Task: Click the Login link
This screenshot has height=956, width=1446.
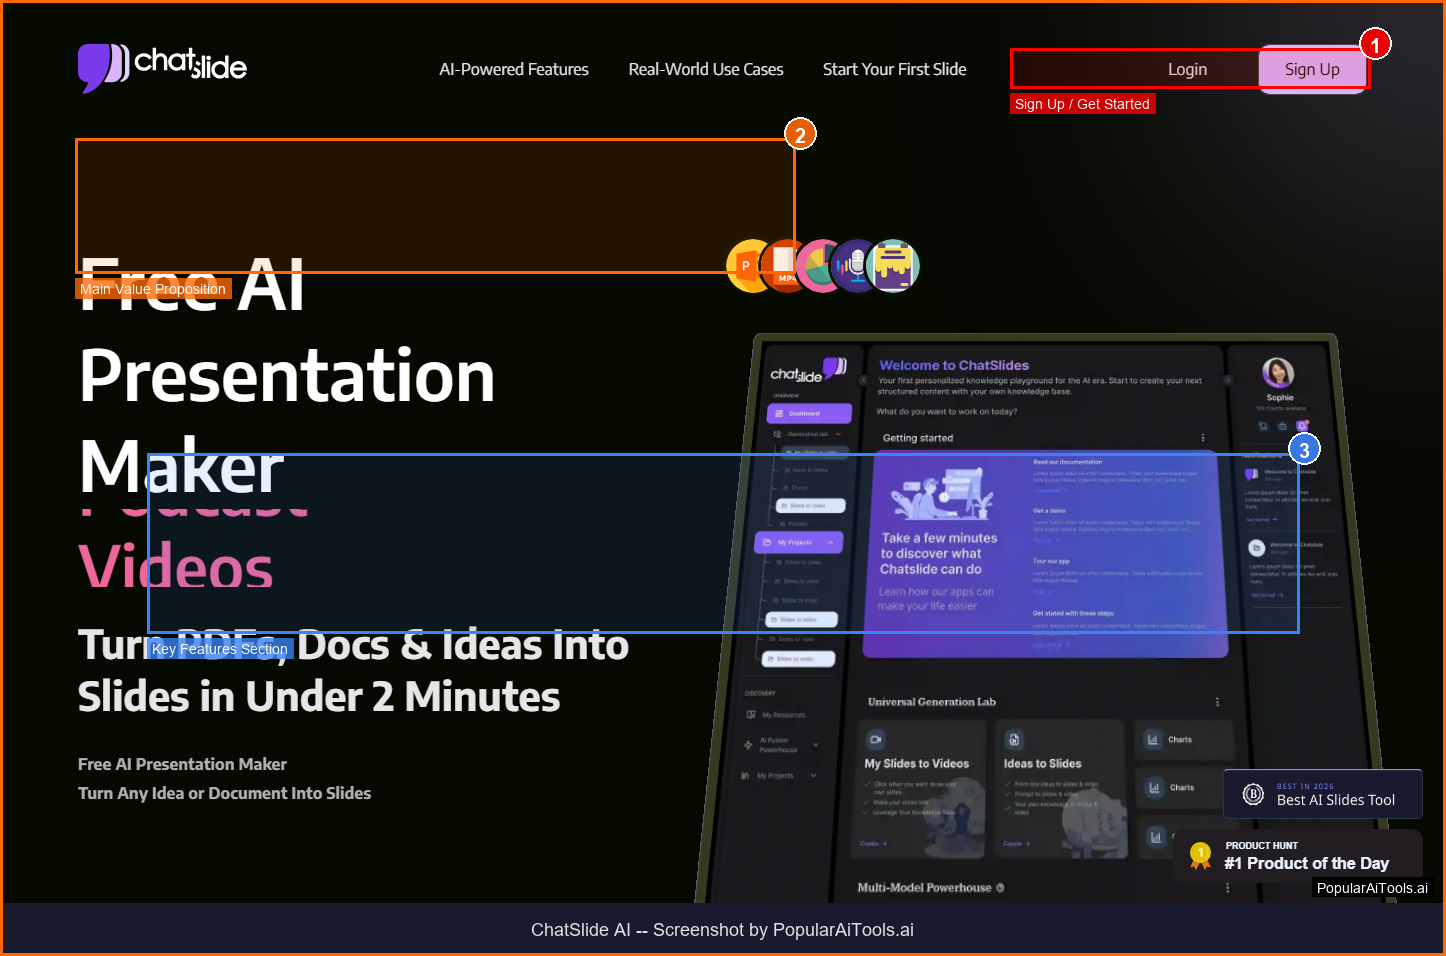Action: [1187, 69]
